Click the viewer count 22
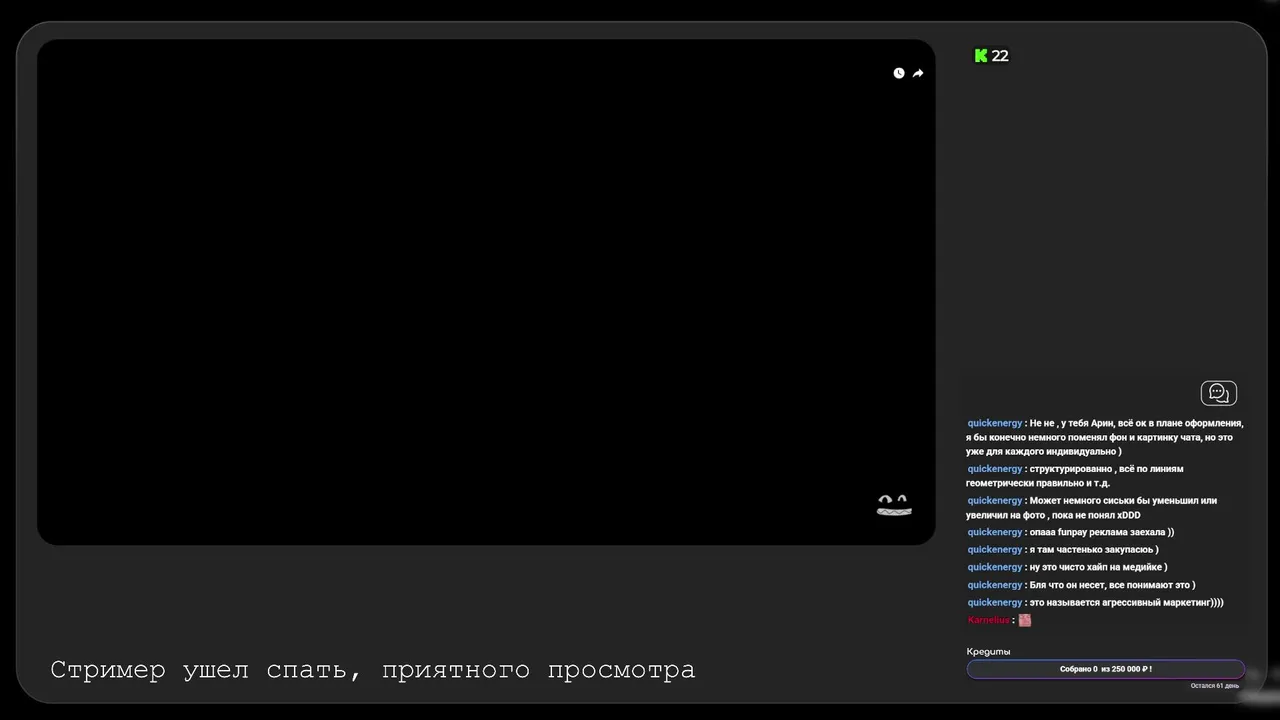This screenshot has width=1280, height=720. tap(1000, 56)
